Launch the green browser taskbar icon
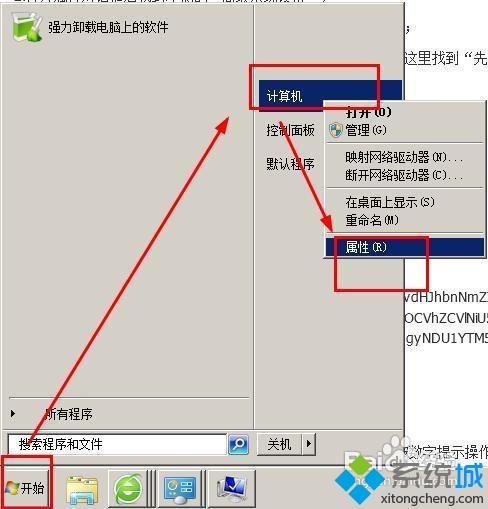 click(x=128, y=489)
